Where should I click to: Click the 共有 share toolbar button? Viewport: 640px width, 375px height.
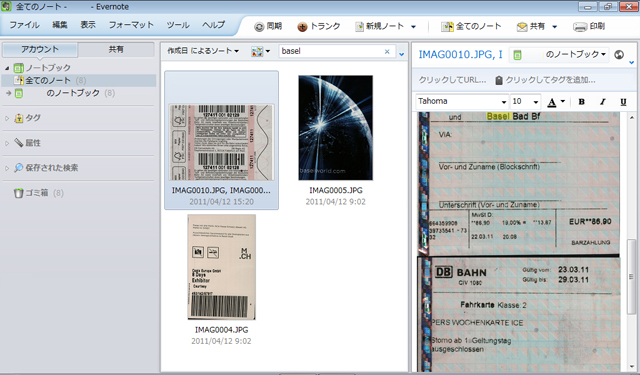tap(531, 27)
